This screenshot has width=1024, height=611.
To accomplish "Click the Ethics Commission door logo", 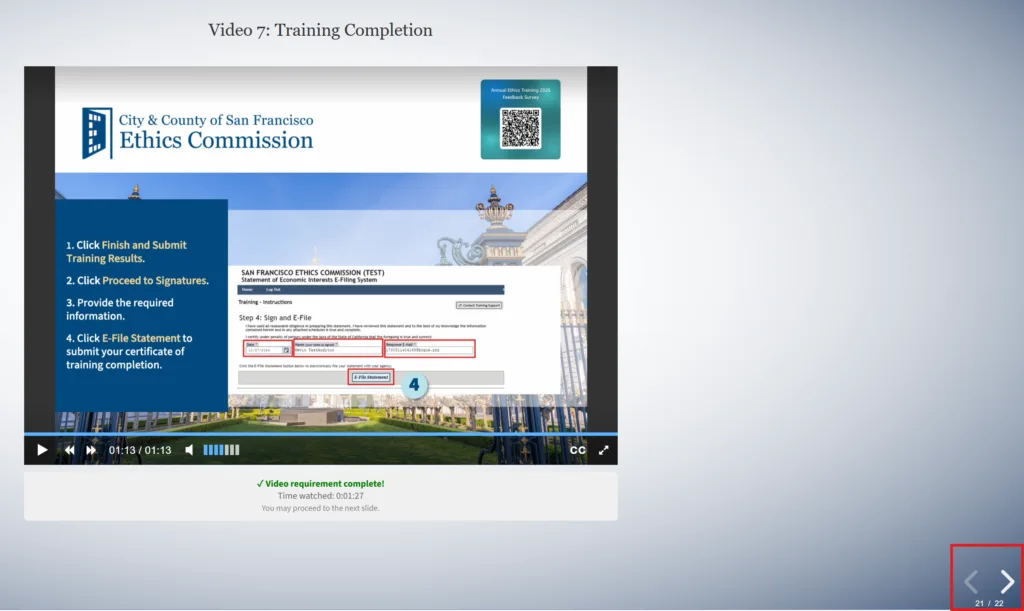I will [97, 132].
